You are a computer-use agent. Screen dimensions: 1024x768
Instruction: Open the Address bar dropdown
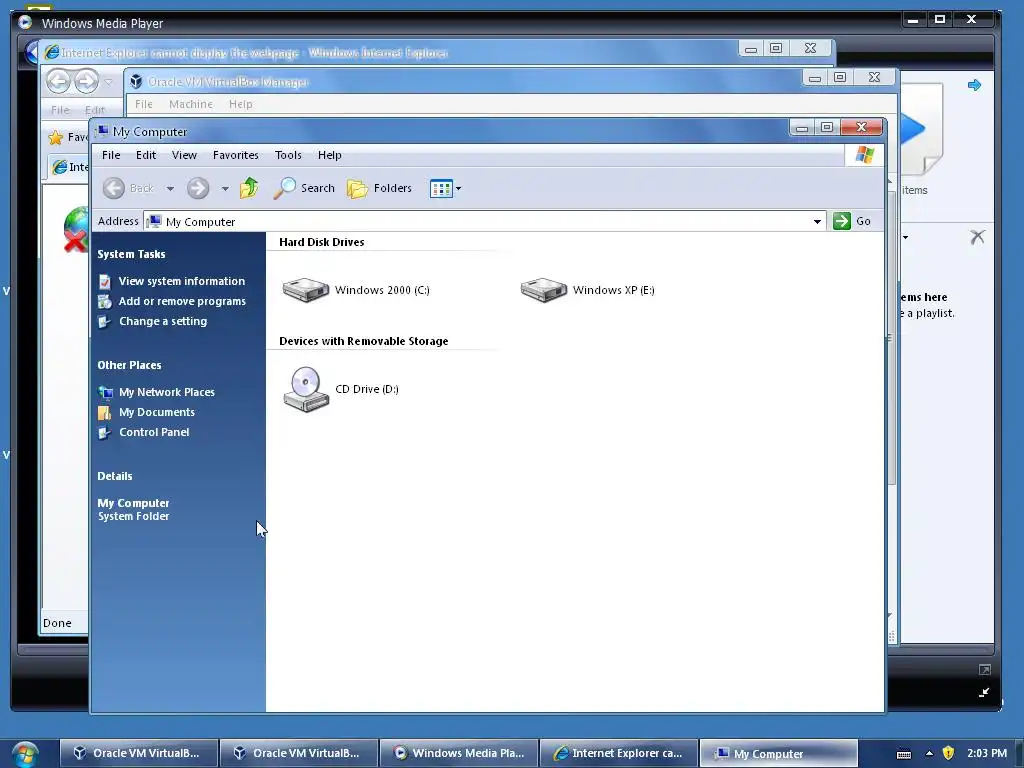point(817,221)
